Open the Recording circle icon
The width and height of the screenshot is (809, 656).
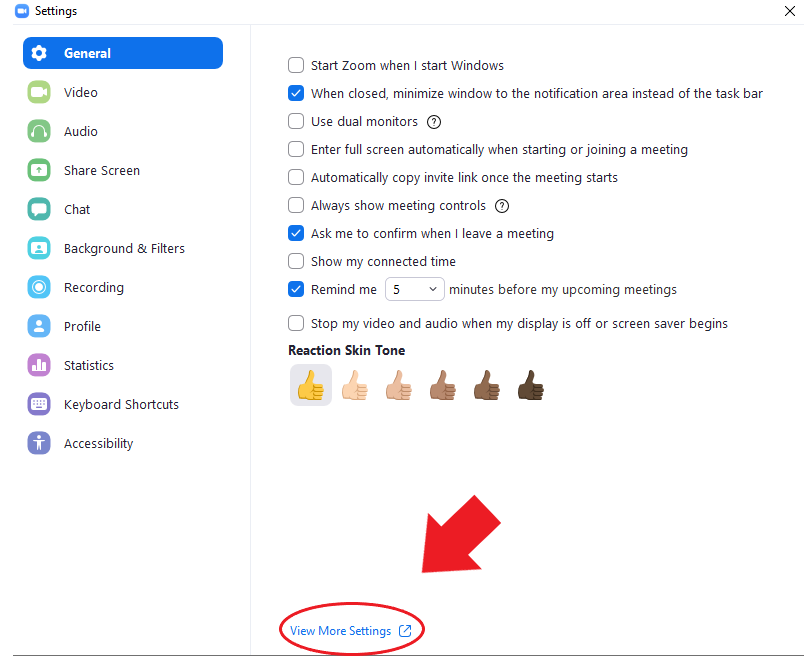(x=39, y=287)
